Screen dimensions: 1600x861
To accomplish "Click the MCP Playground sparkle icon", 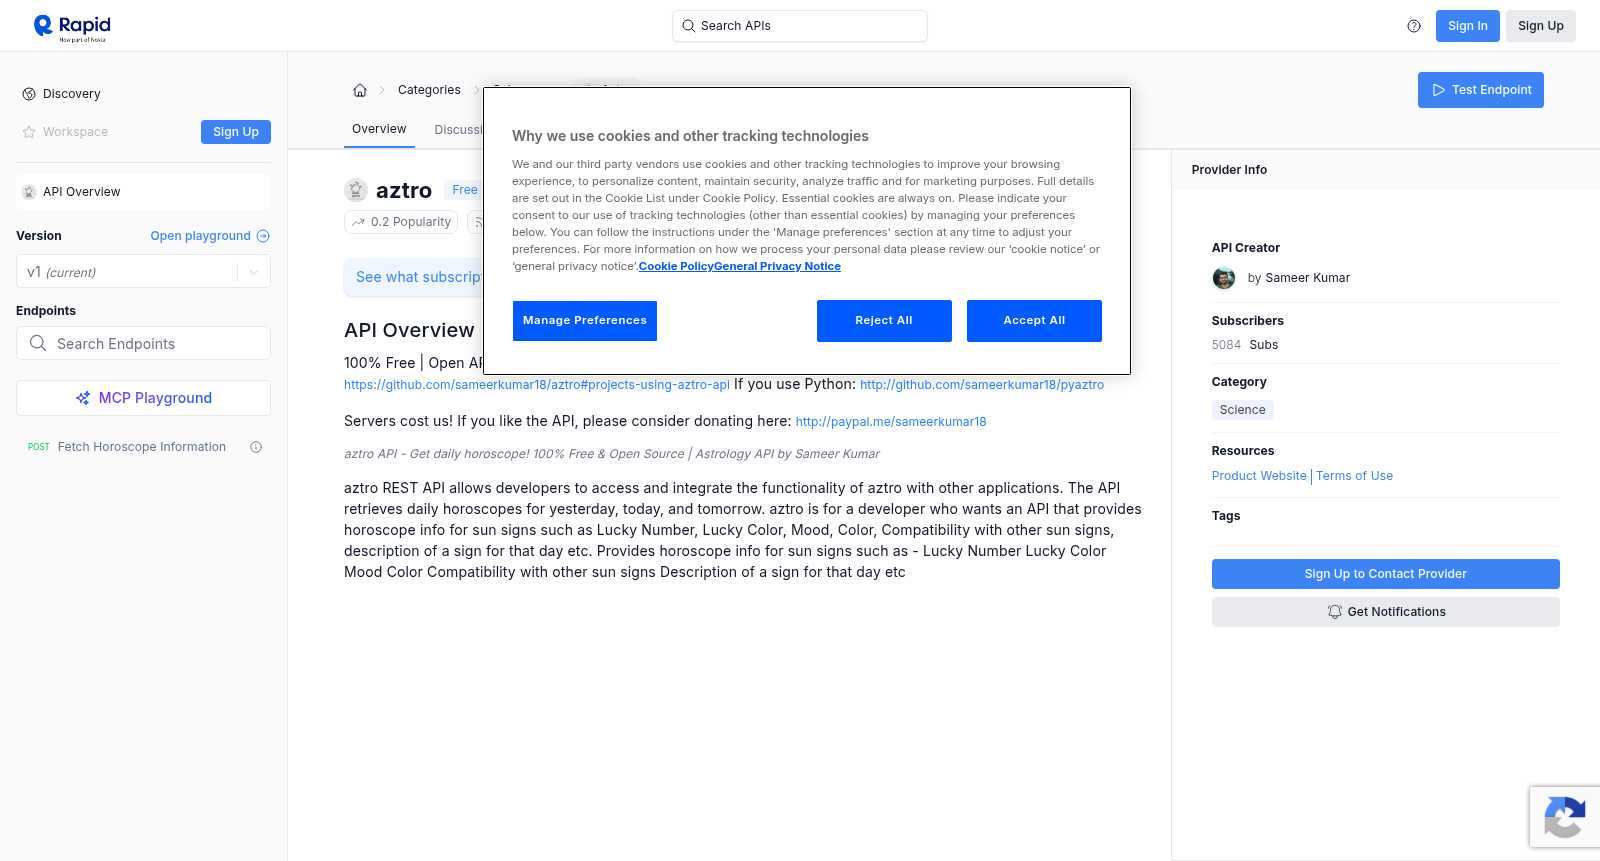I will [x=83, y=398].
